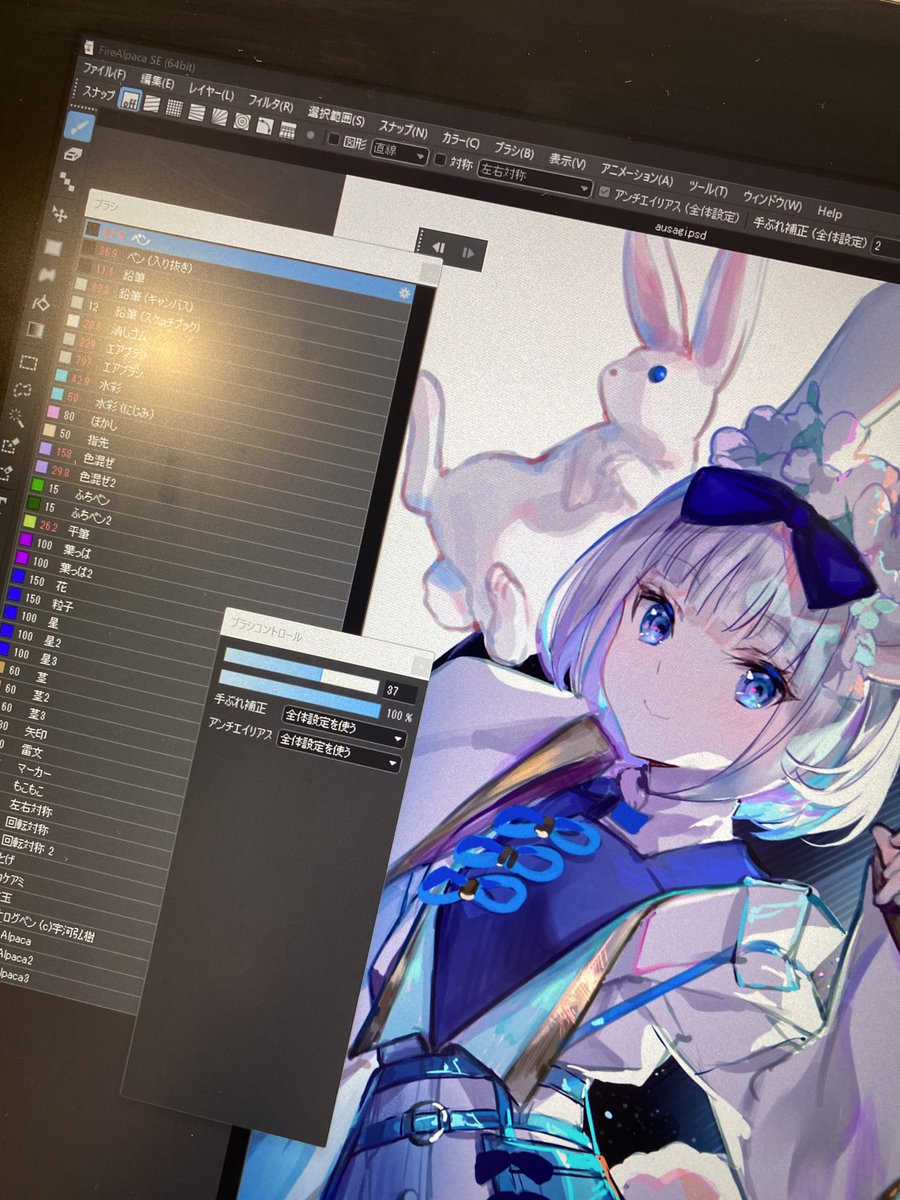Toggle the 対称 symmetry checkbox
Screen dimensions: 900x1200
tap(440, 161)
